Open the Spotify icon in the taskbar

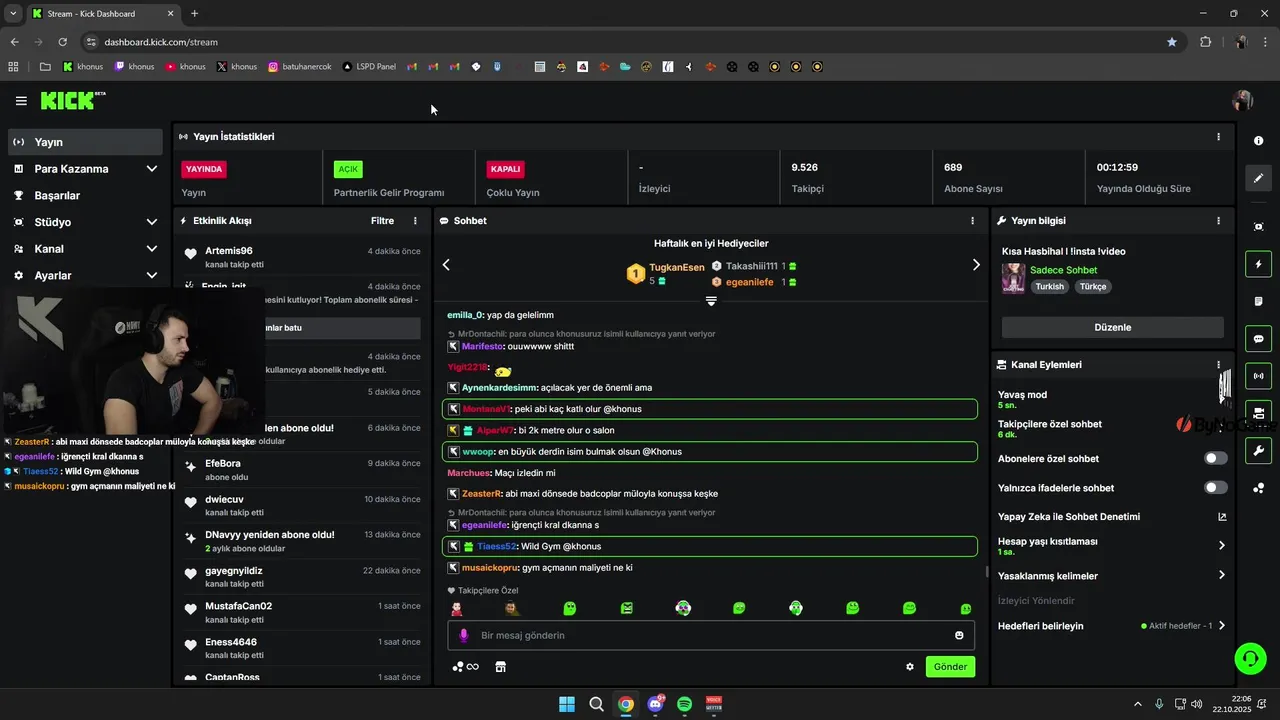pyautogui.click(x=685, y=704)
